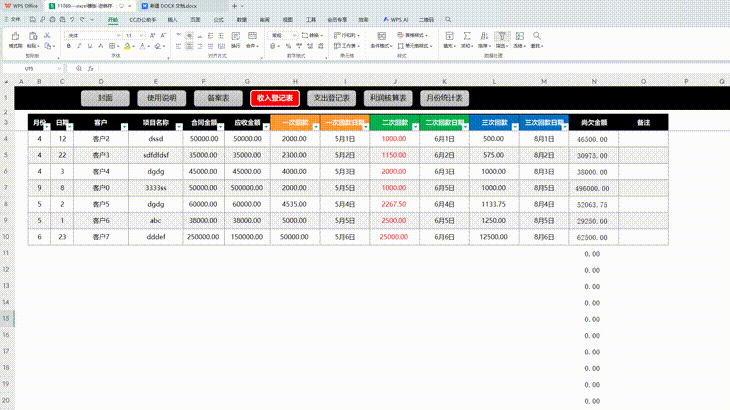Viewport: 730px width, 410px height.
Task: Click the clear formatting eraser icon
Action: pyautogui.click(x=158, y=46)
